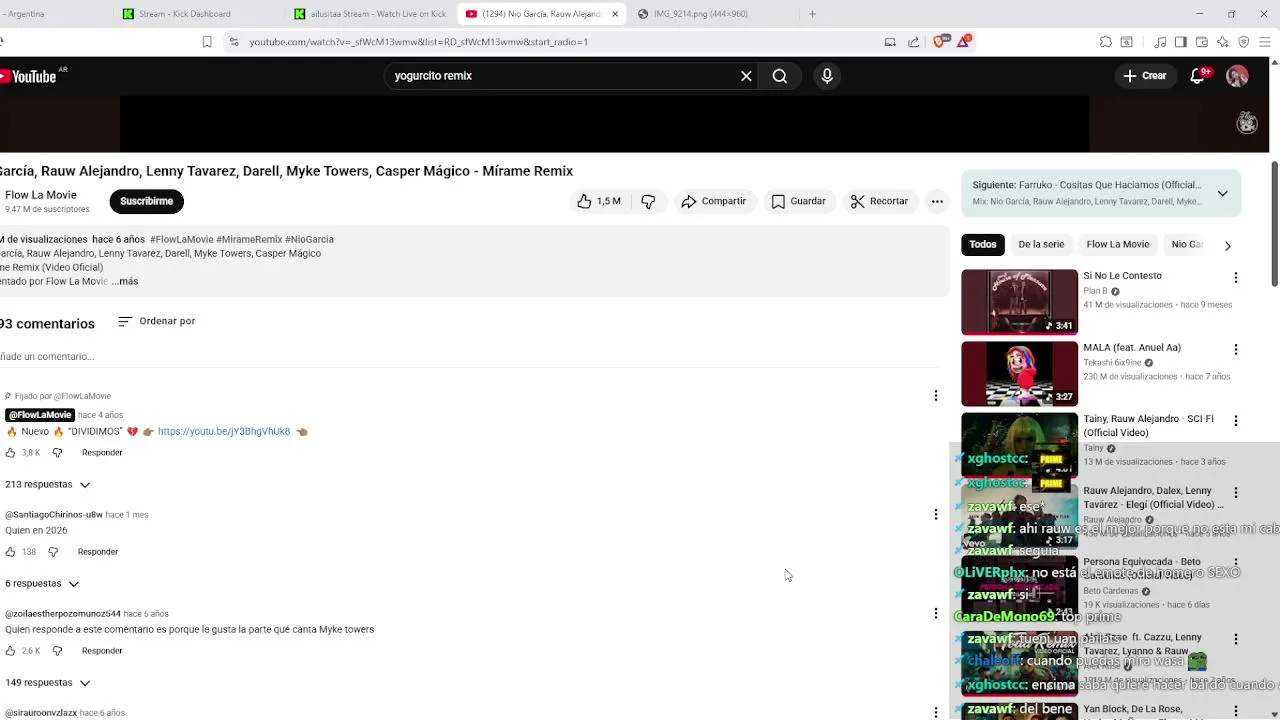Viewport: 1280px width, 720px height.
Task: Open options for SantiagoChirinos-u8w comment
Action: point(936,514)
